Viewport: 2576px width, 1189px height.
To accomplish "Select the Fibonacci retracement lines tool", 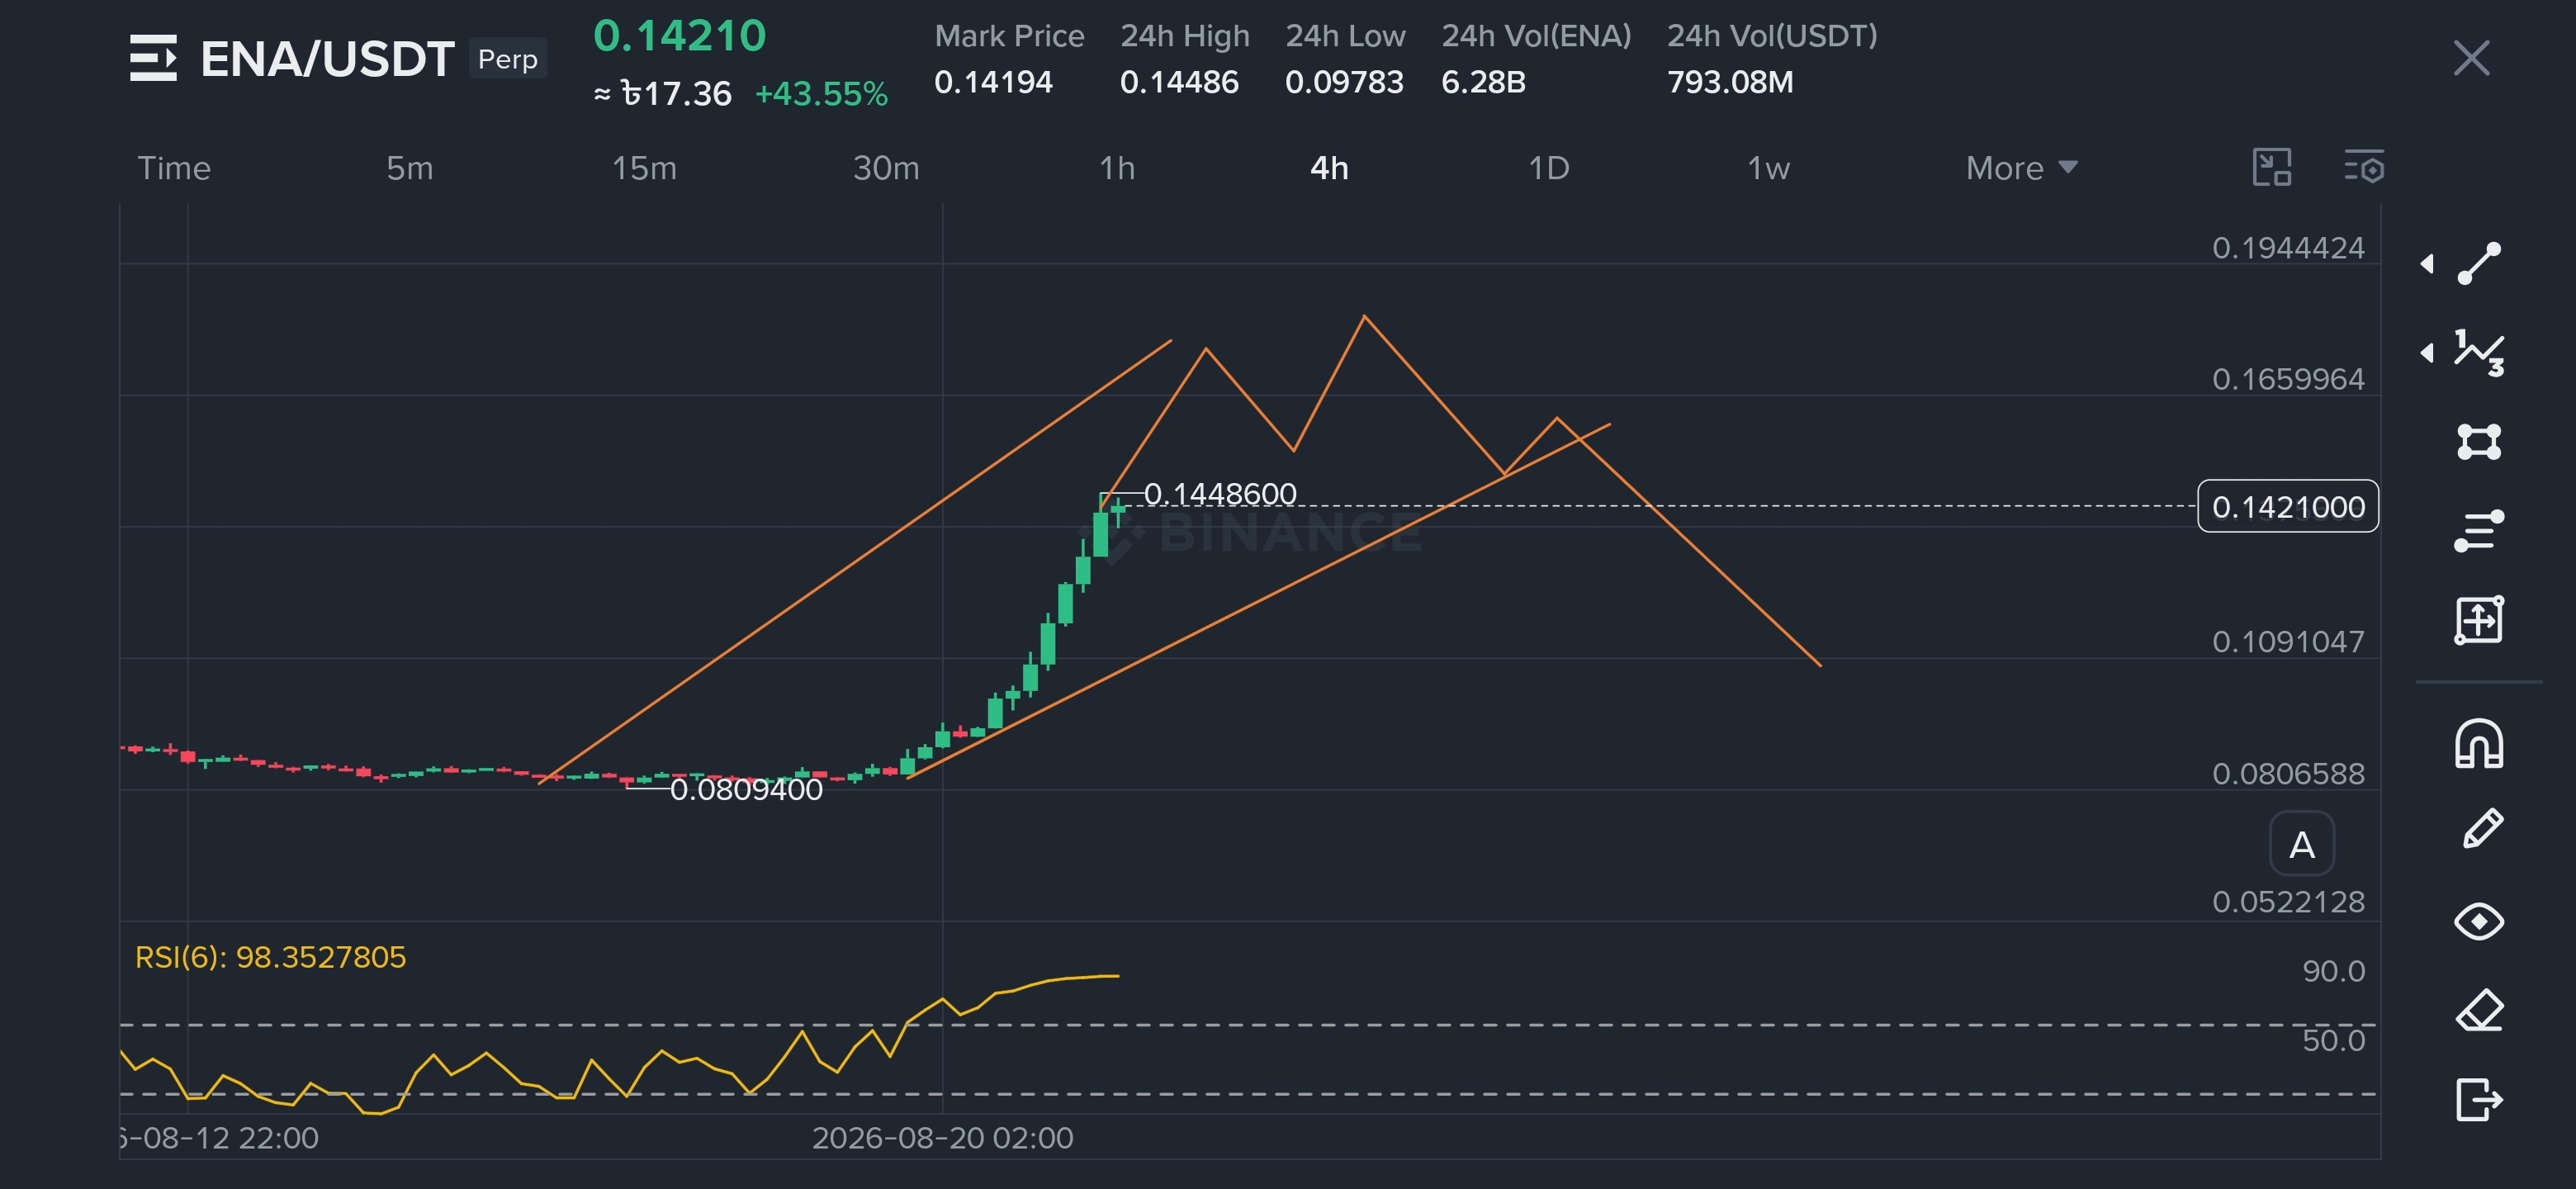I will 2479,531.
